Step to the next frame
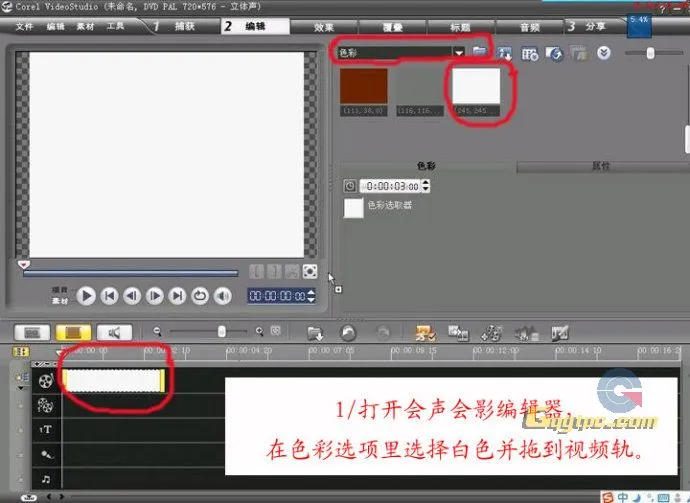The image size is (690, 503). pyautogui.click(x=154, y=296)
